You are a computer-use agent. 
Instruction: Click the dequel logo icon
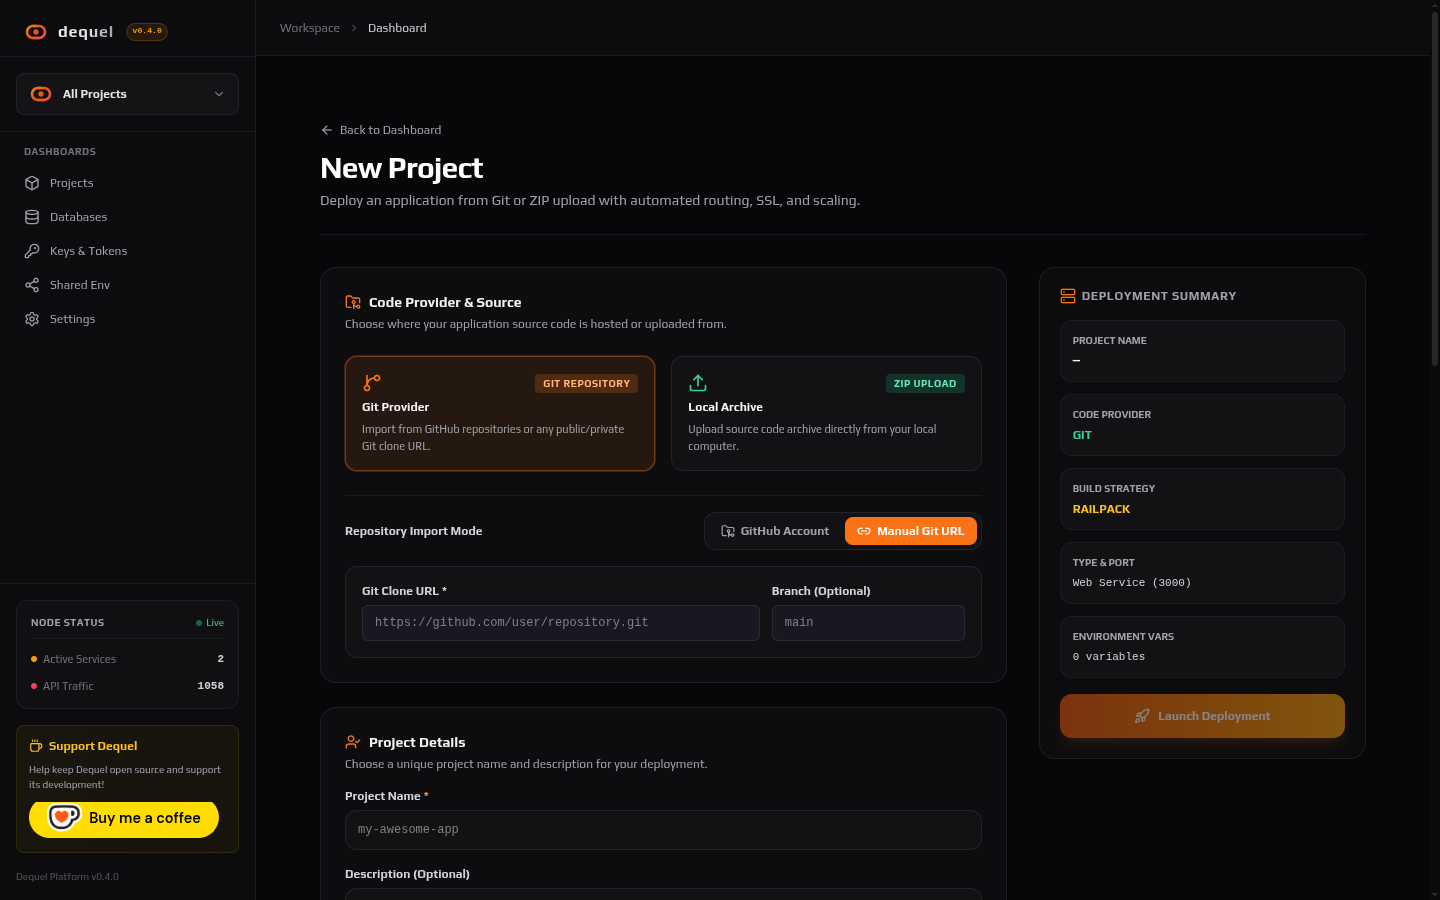point(36,32)
